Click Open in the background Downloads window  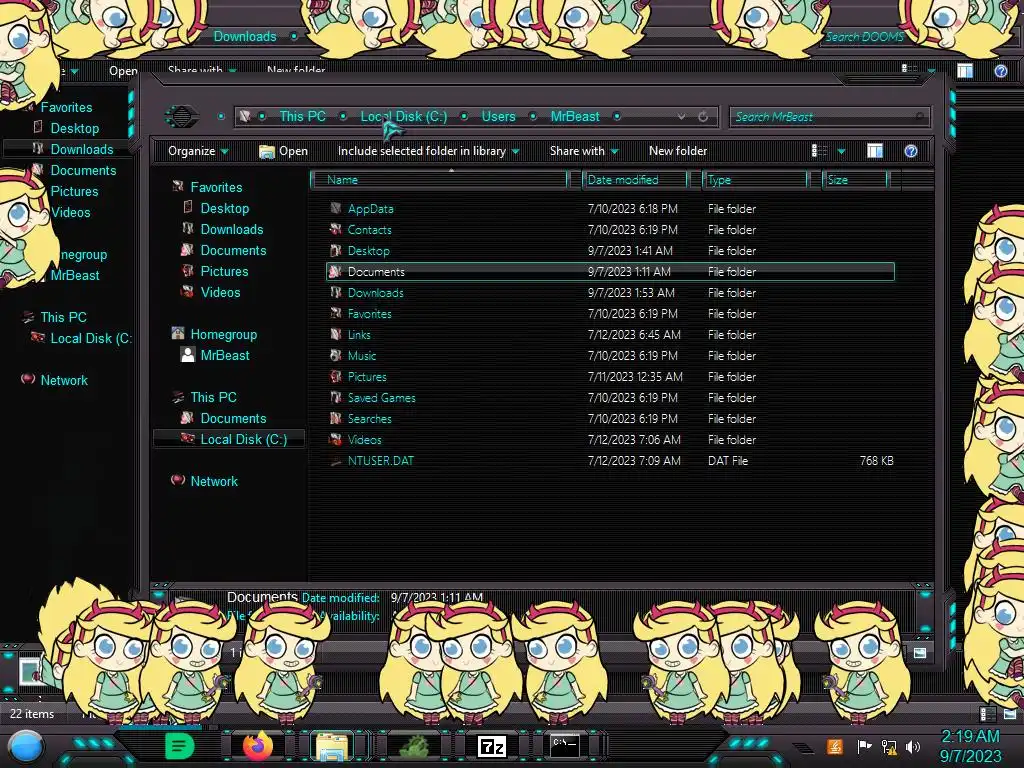click(123, 71)
